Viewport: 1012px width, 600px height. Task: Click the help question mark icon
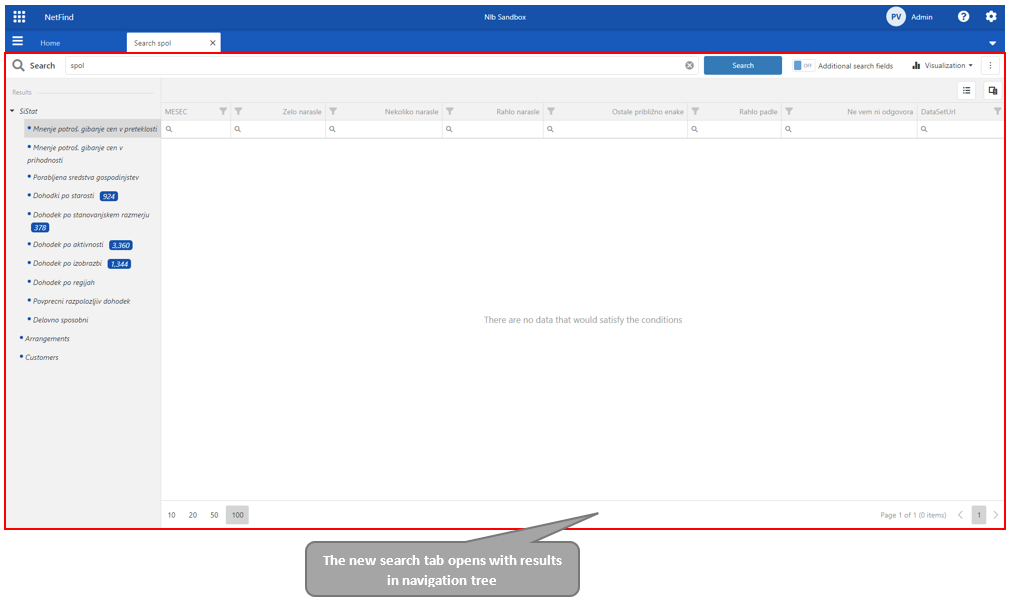[x=963, y=17]
